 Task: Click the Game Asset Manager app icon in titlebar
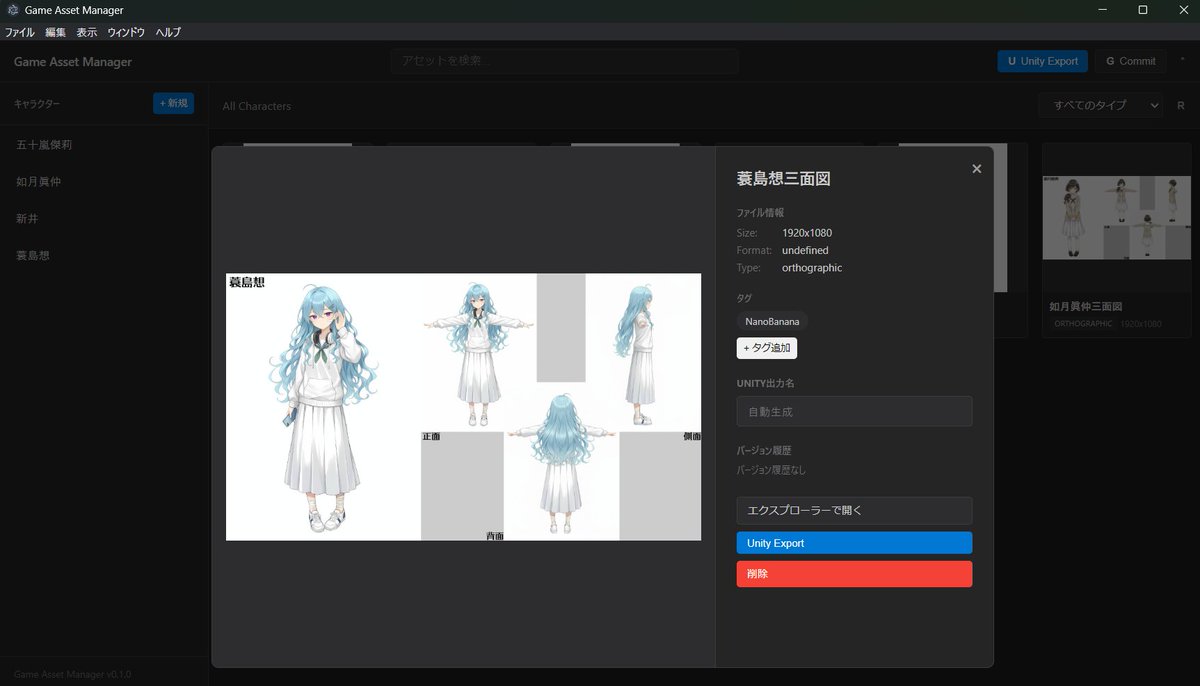[11, 10]
